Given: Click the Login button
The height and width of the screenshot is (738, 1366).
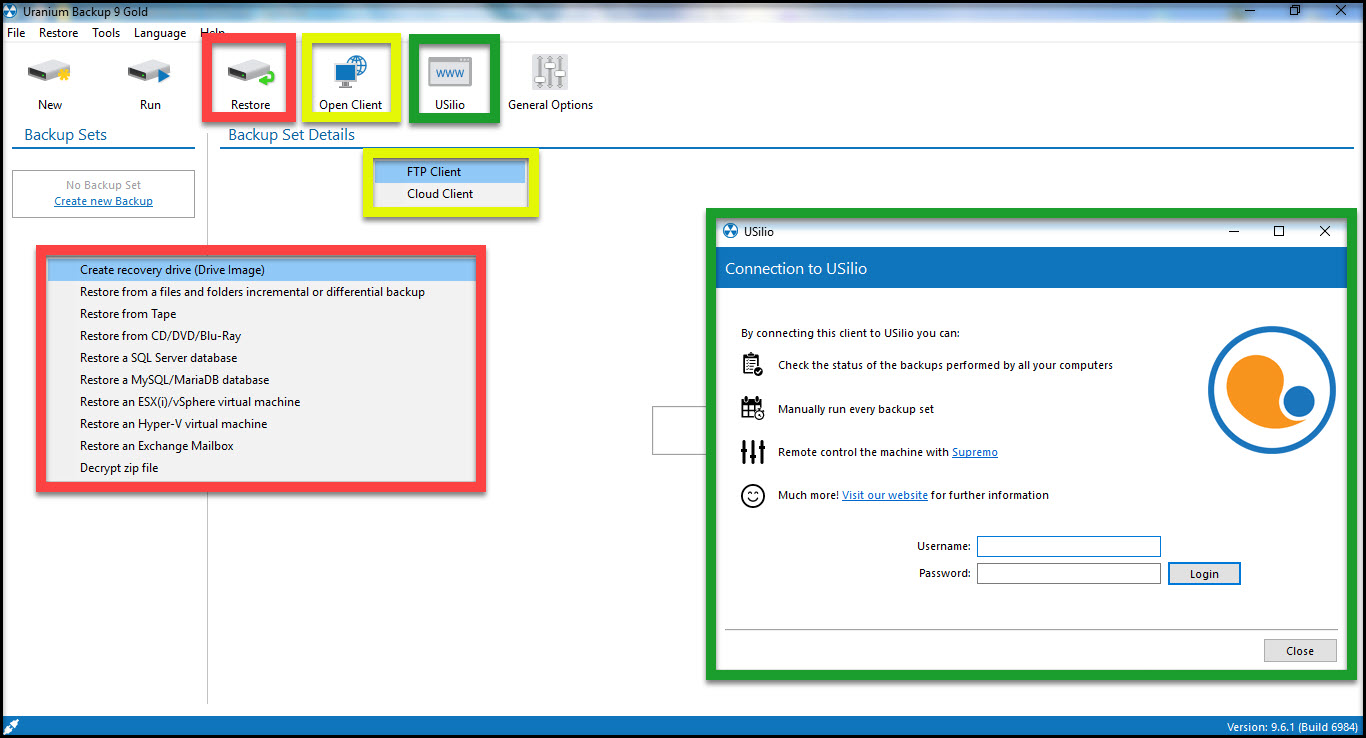Looking at the screenshot, I should click(x=1204, y=574).
